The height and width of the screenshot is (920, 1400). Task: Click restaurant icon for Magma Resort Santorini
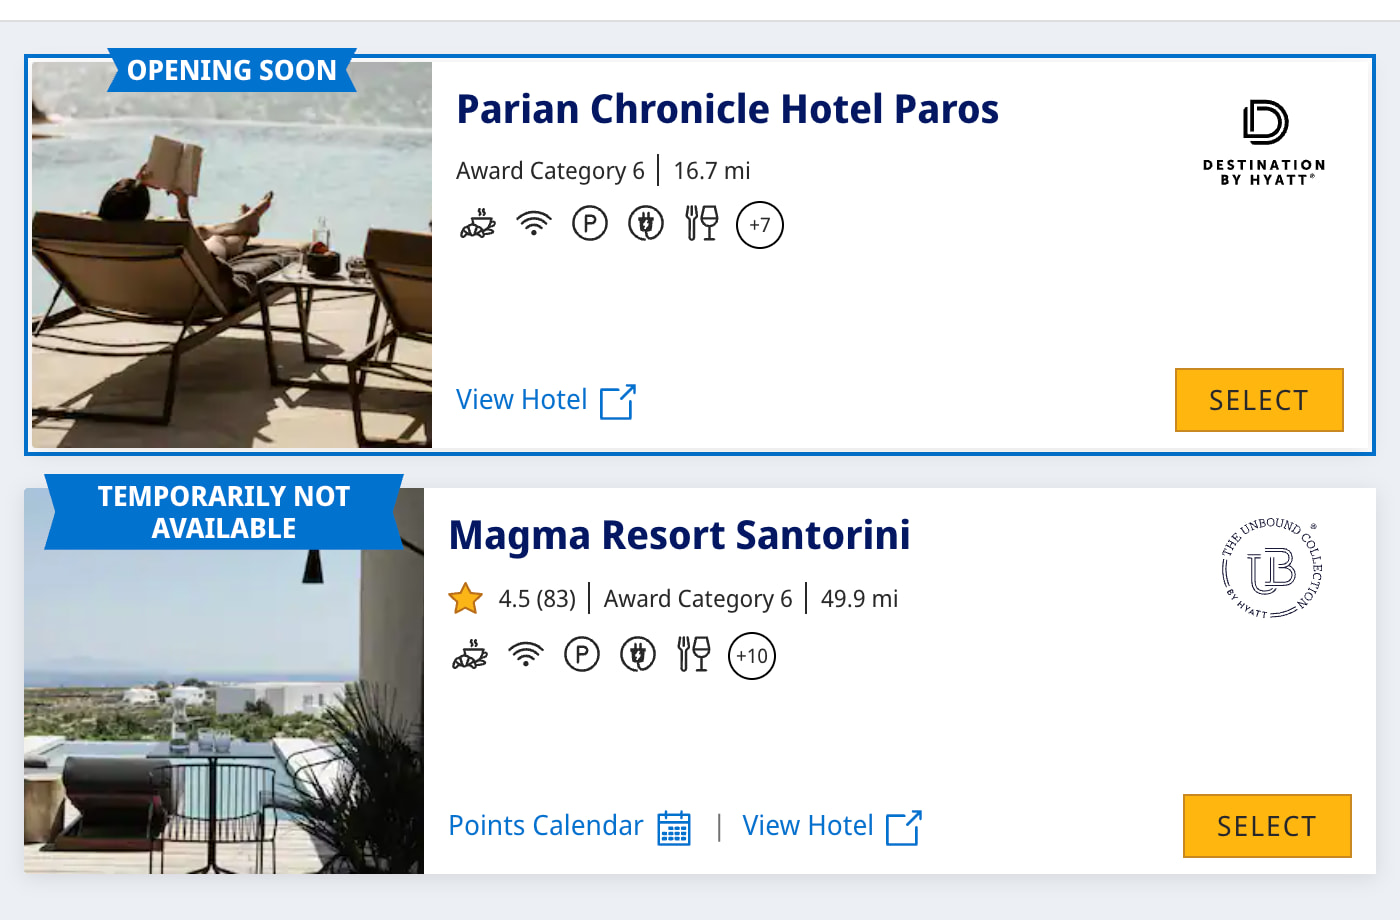click(694, 655)
